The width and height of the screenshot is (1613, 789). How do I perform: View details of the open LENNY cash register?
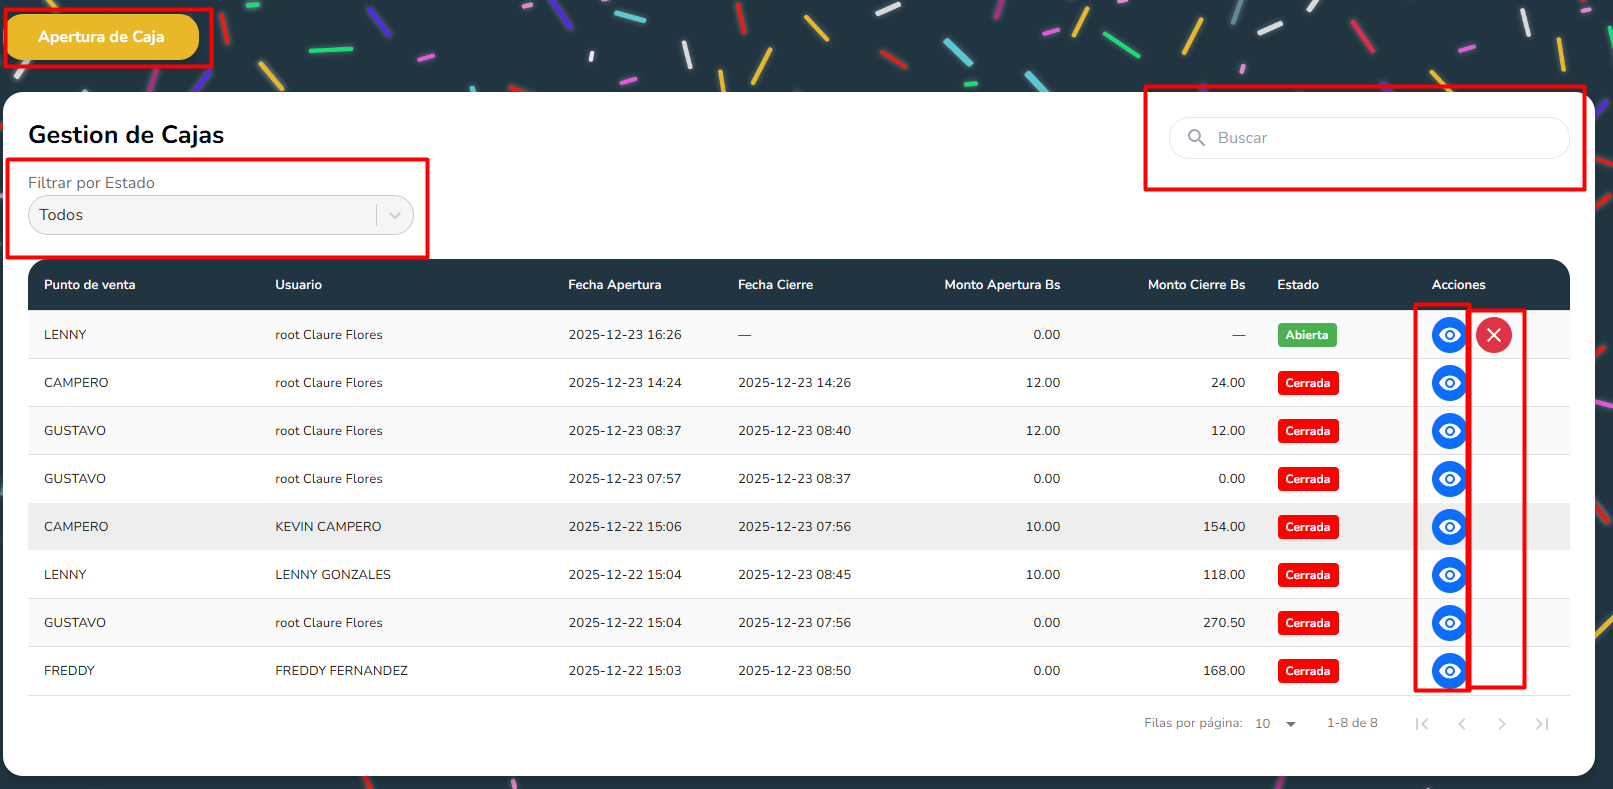pos(1449,335)
